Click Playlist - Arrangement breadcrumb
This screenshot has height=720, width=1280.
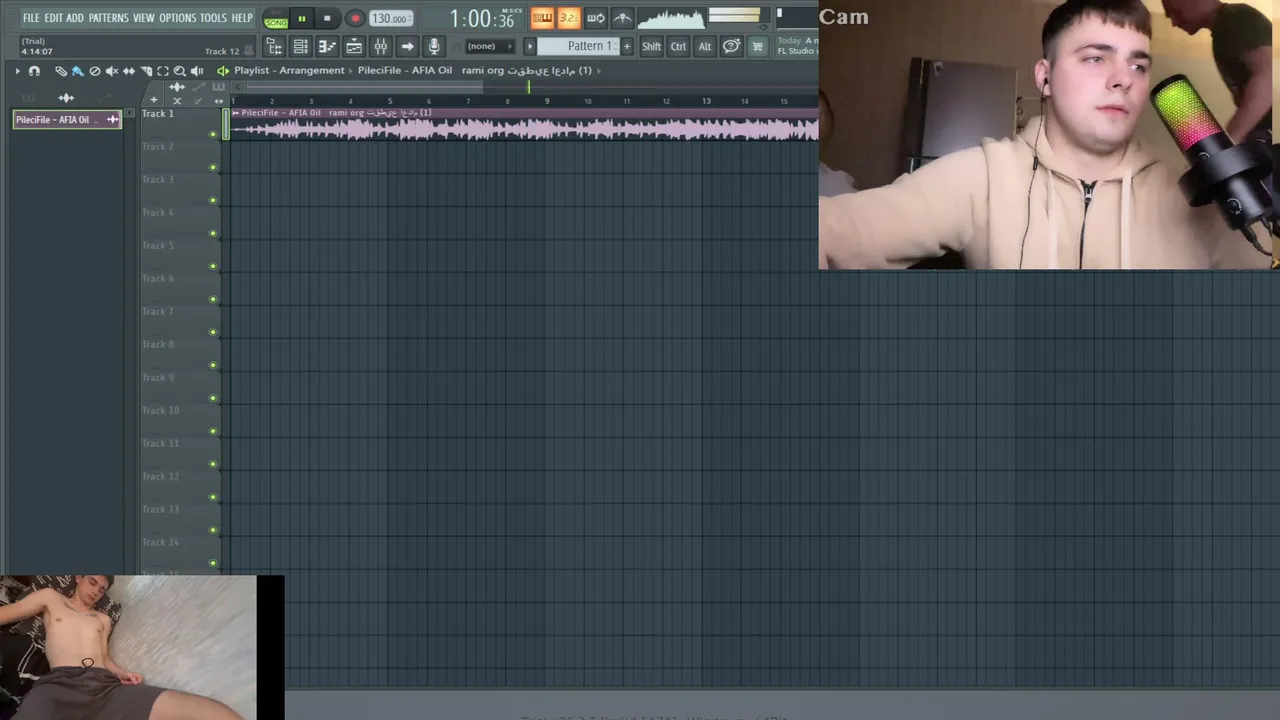click(x=289, y=71)
